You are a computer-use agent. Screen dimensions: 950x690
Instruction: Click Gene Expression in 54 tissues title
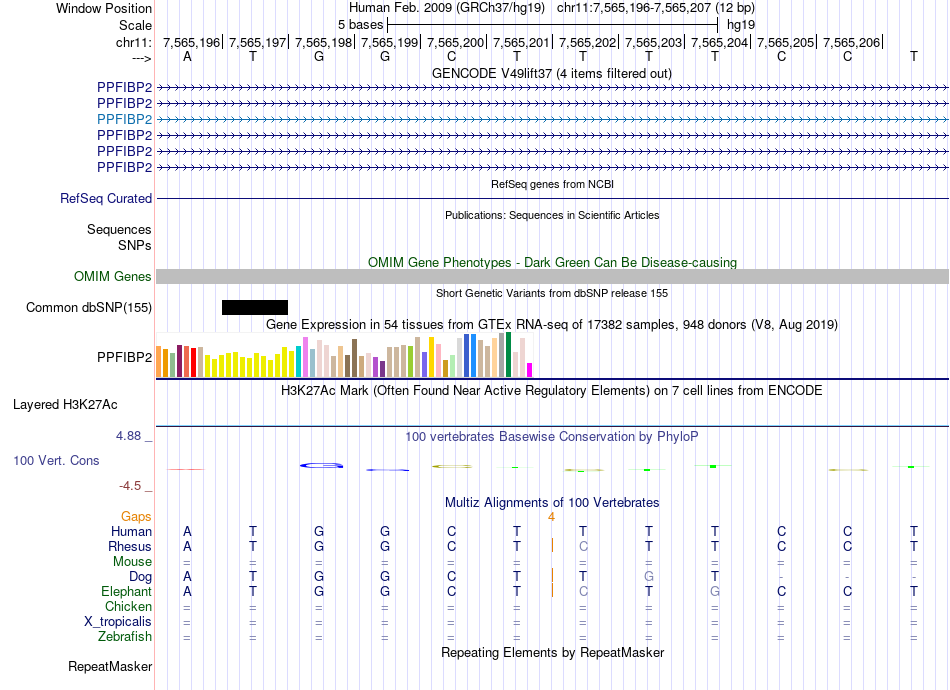coord(552,325)
